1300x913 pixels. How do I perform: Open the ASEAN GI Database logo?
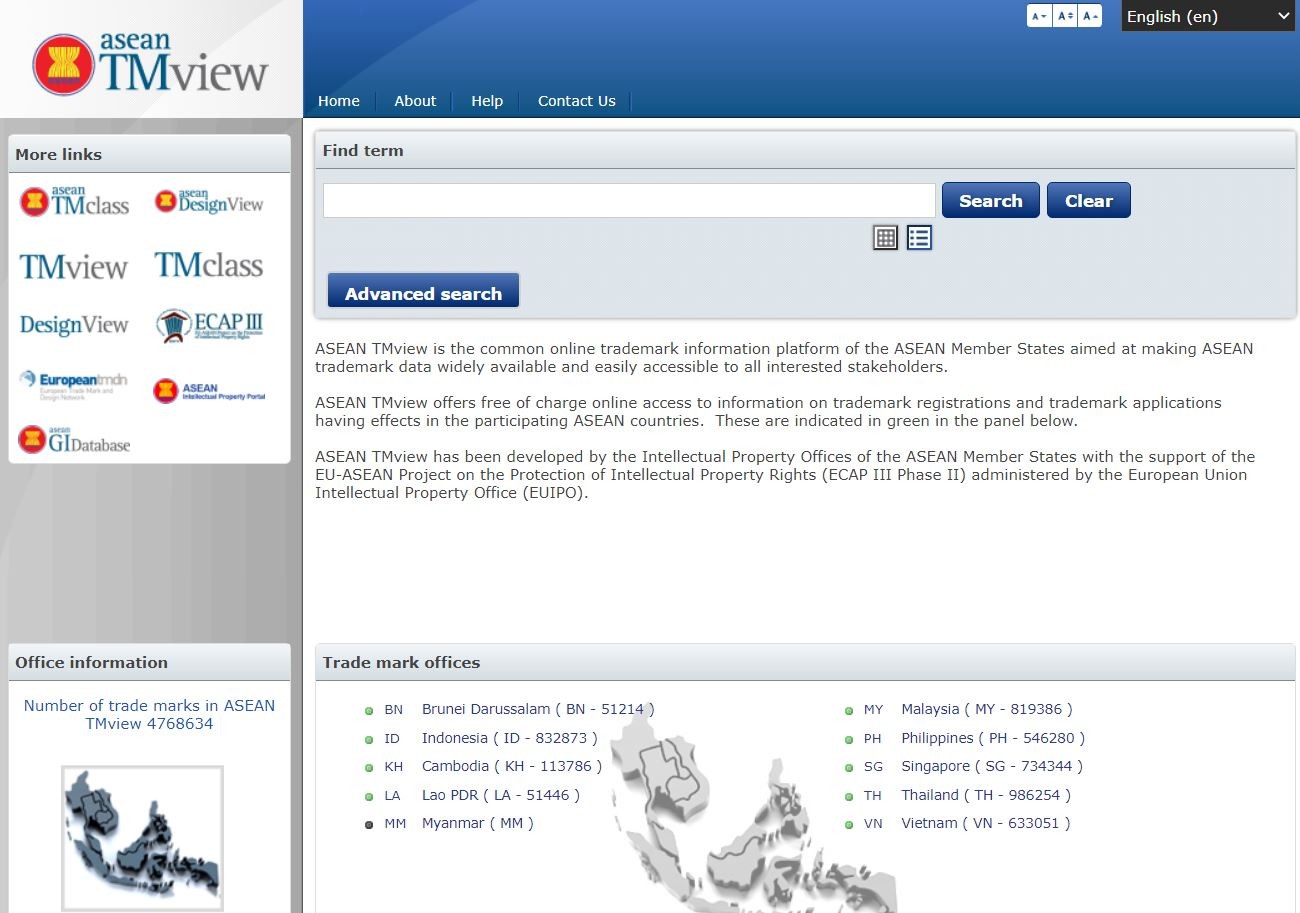[x=75, y=440]
